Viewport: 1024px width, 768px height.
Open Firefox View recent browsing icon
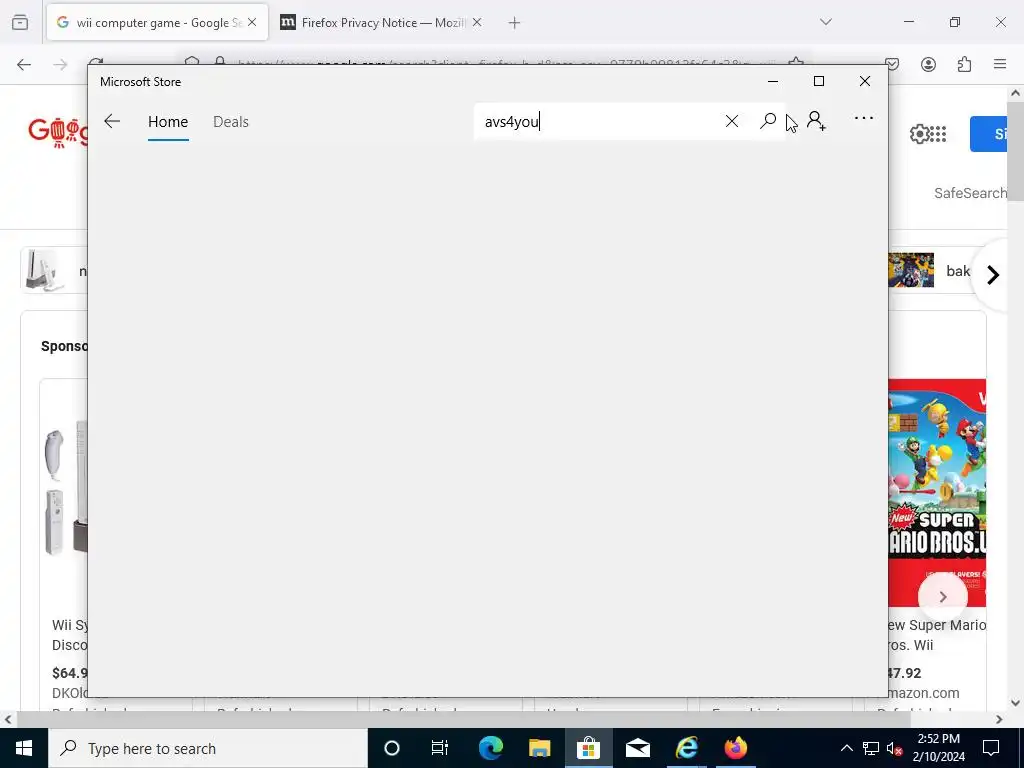point(20,23)
